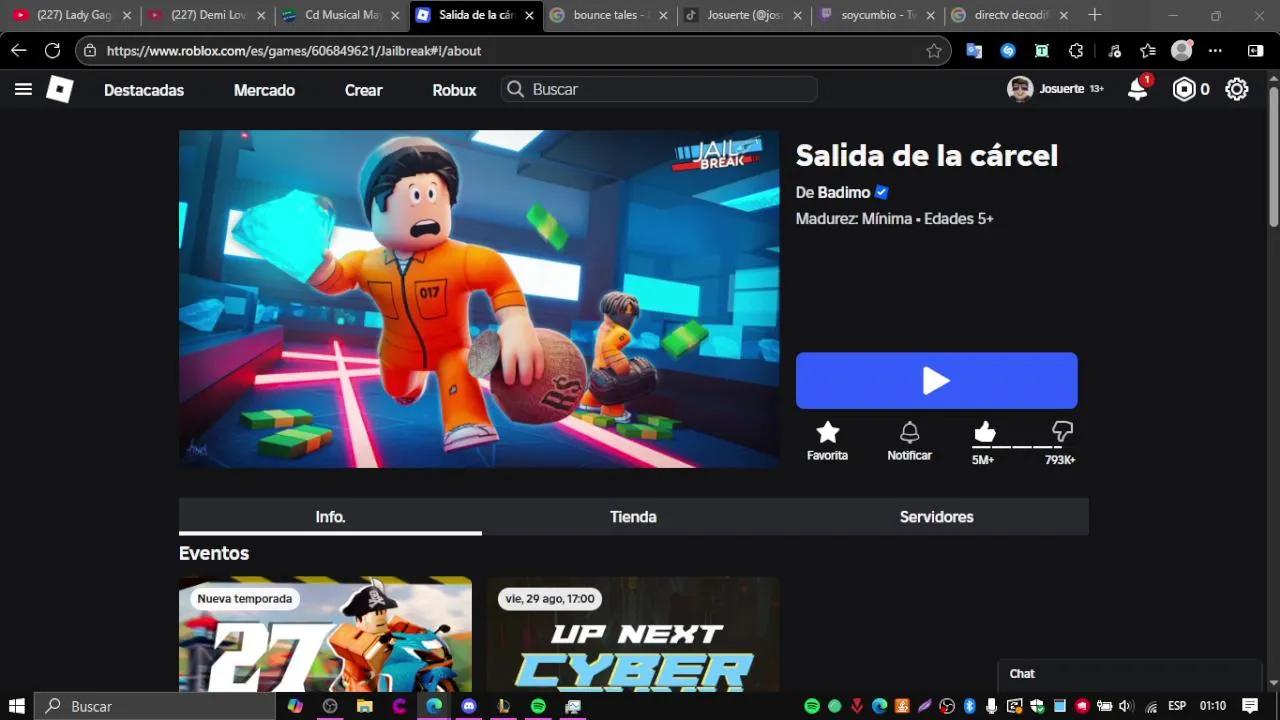Viewport: 1280px width, 720px height.
Task: Switch to the bounce tales tab
Action: tap(608, 15)
